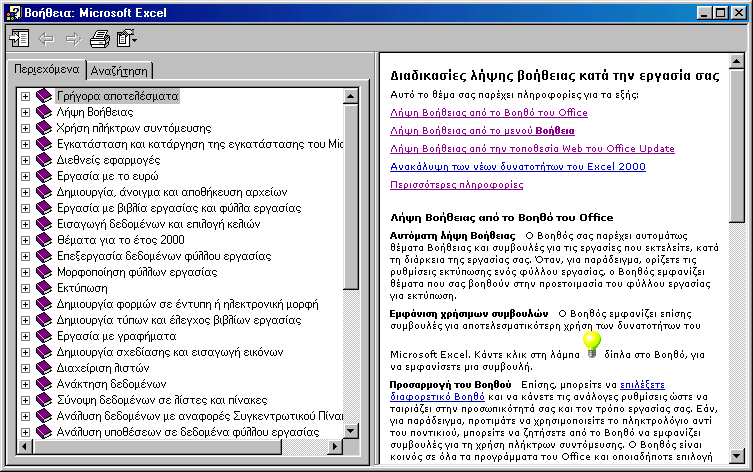Viewport: 753px width, 472px height.
Task: Click the book icon beside Εργασία με το ευρώ
Action: click(44, 176)
